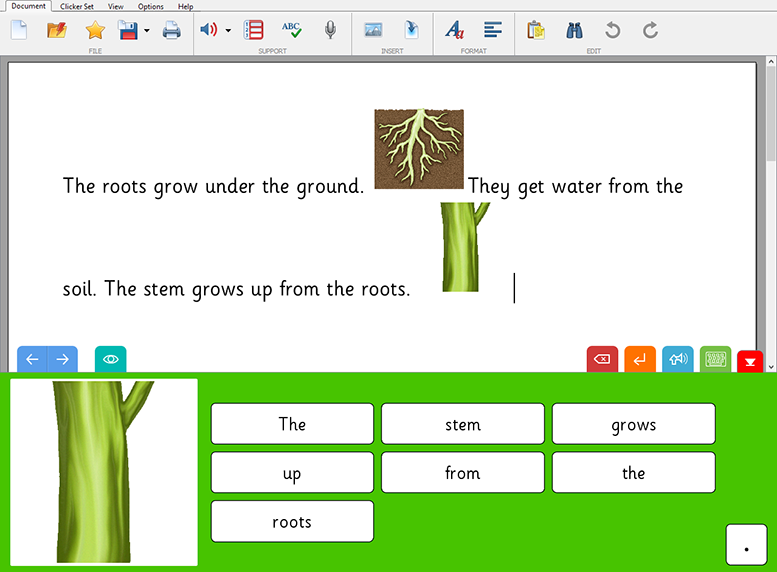Print the document with the printer icon
The image size is (777, 572).
tap(172, 30)
